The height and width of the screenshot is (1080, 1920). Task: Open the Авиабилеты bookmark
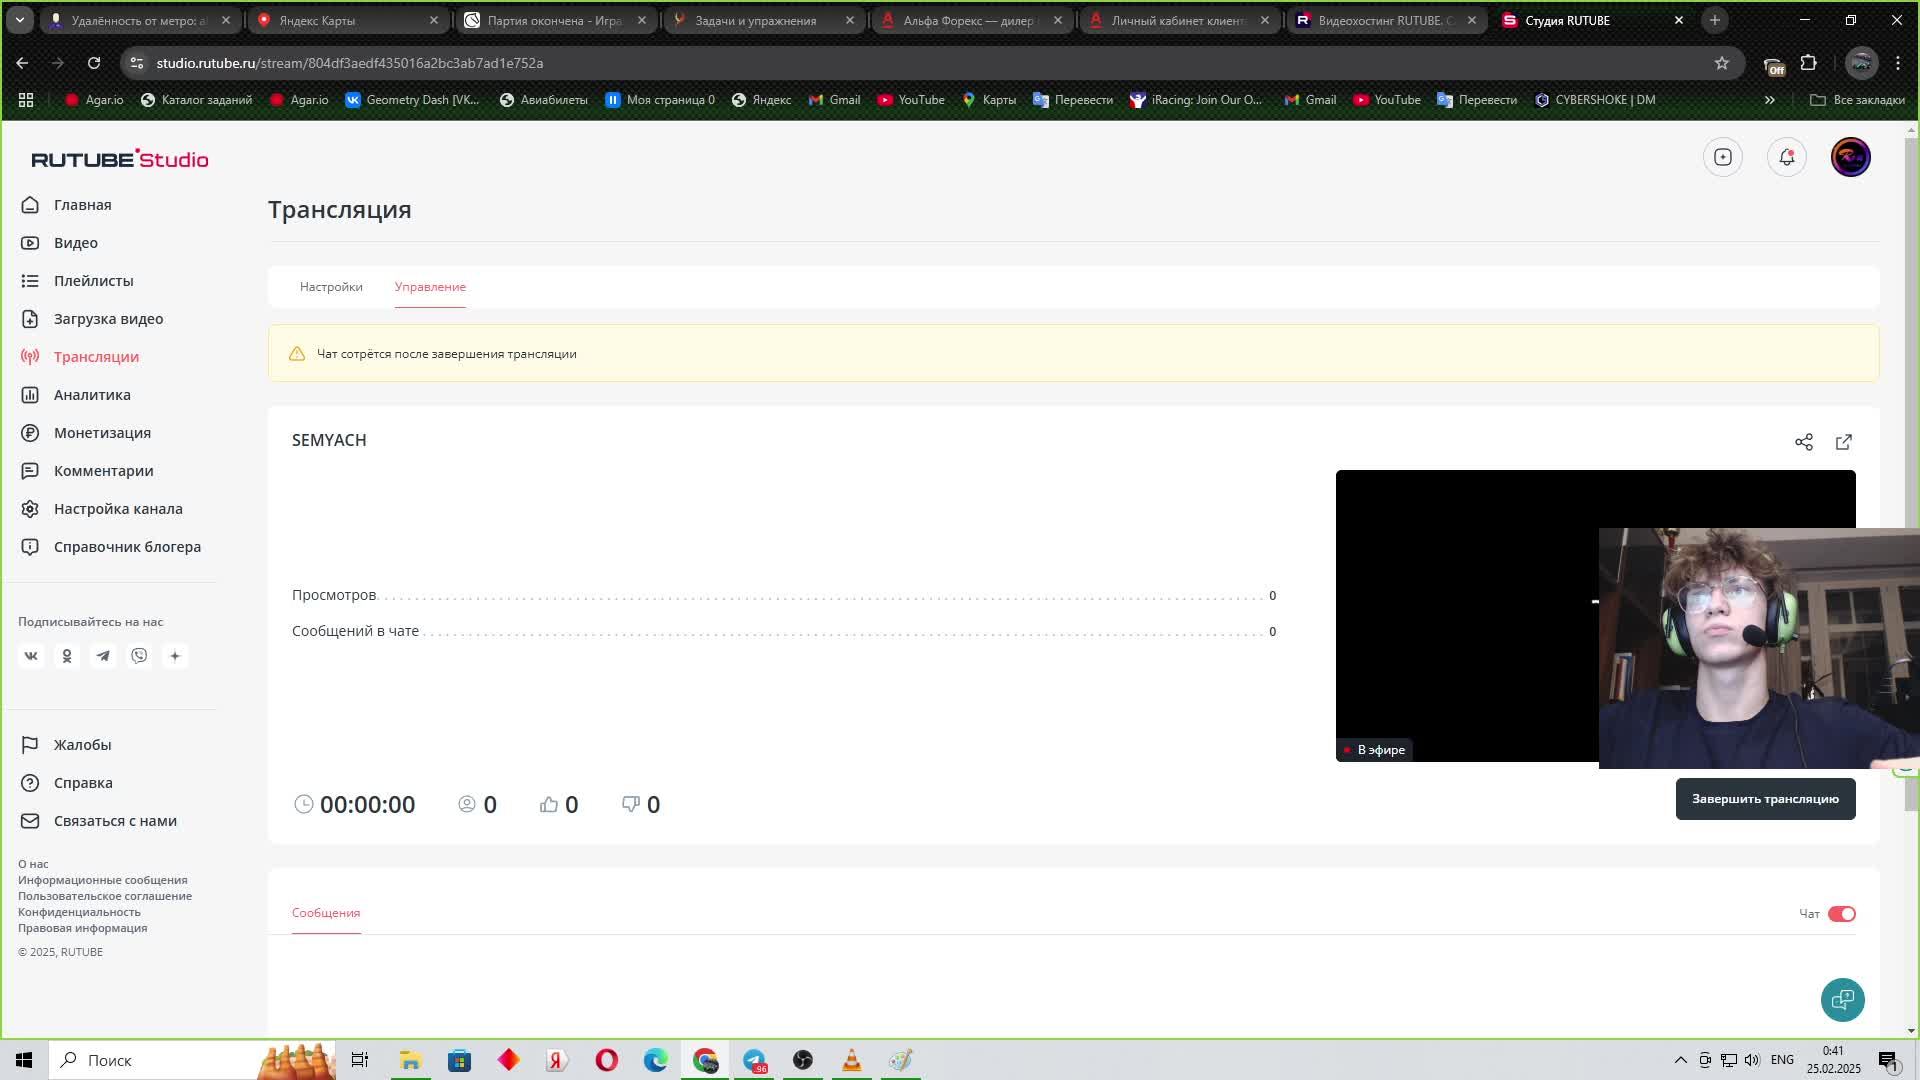(543, 100)
